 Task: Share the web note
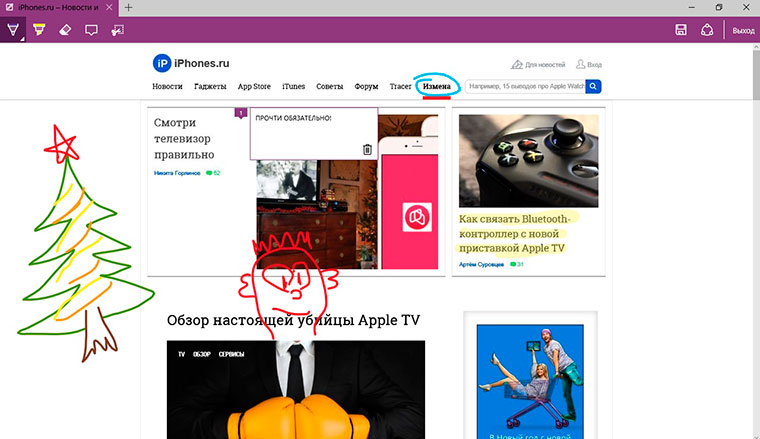tap(707, 30)
